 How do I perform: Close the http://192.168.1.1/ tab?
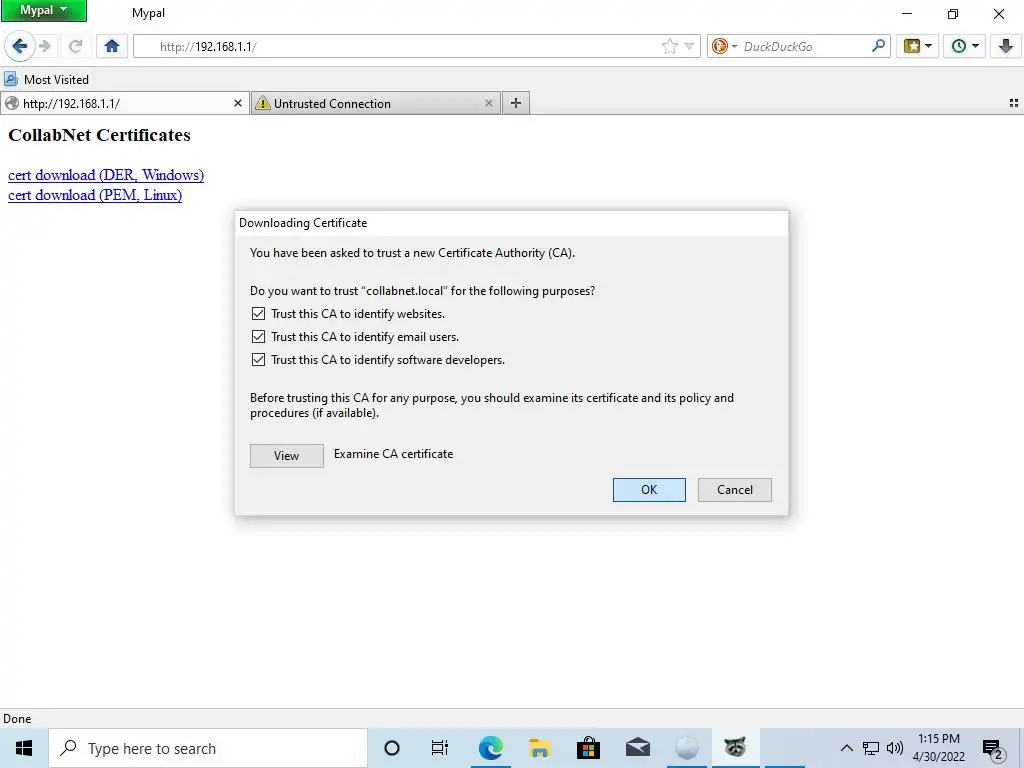(x=238, y=103)
